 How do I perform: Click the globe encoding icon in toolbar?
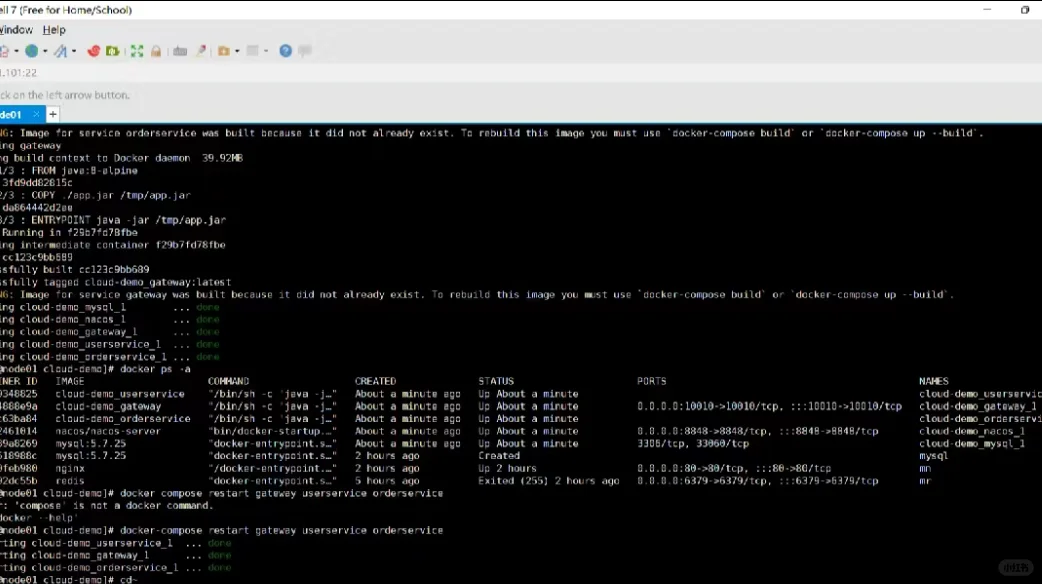click(31, 51)
